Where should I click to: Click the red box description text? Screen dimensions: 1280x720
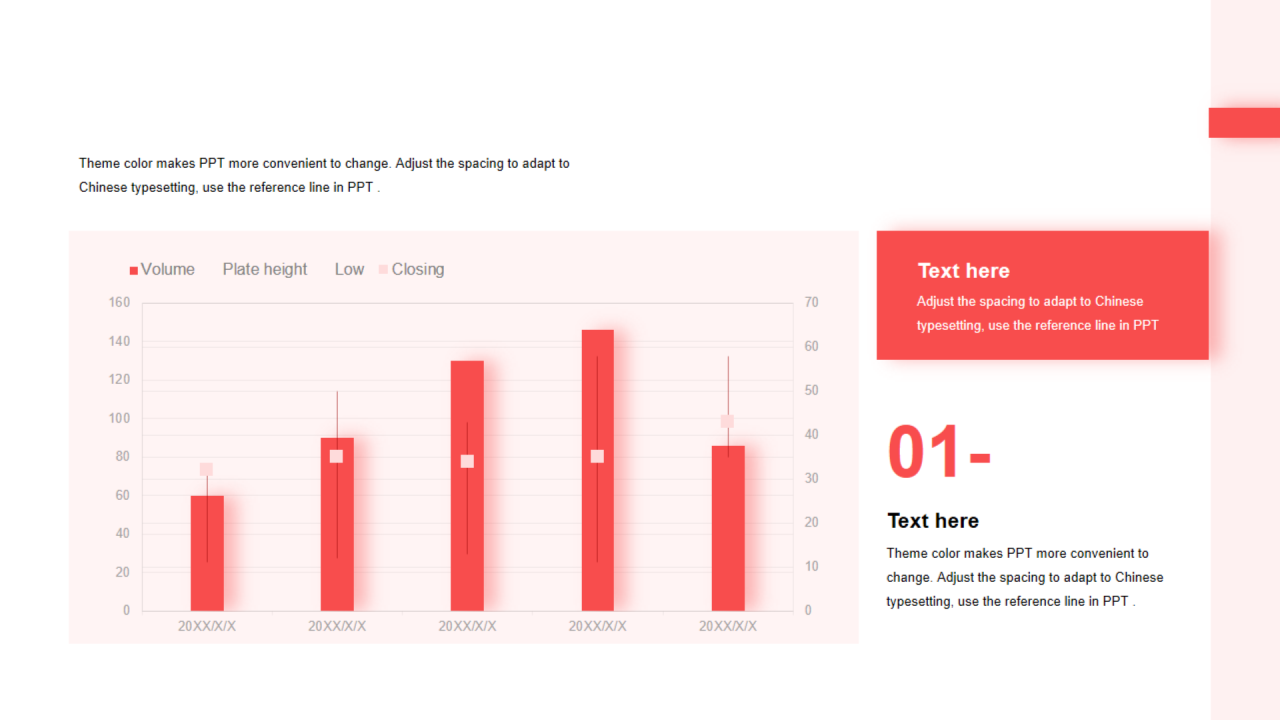point(1038,313)
